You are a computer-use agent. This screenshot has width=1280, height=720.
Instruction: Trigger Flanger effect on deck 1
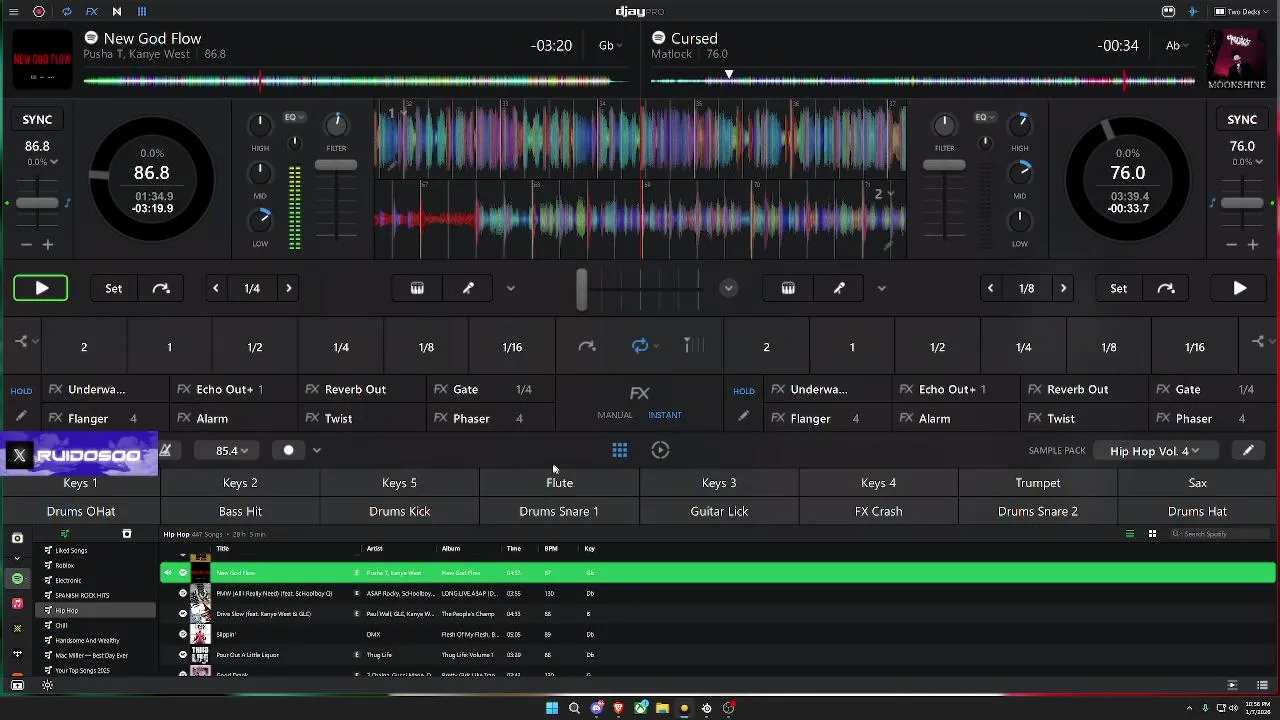106,418
